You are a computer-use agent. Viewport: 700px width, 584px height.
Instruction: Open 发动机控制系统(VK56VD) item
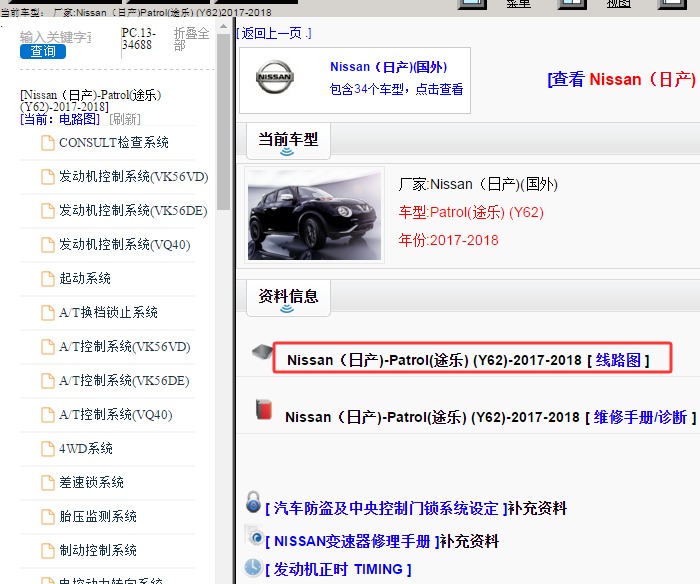point(133,176)
